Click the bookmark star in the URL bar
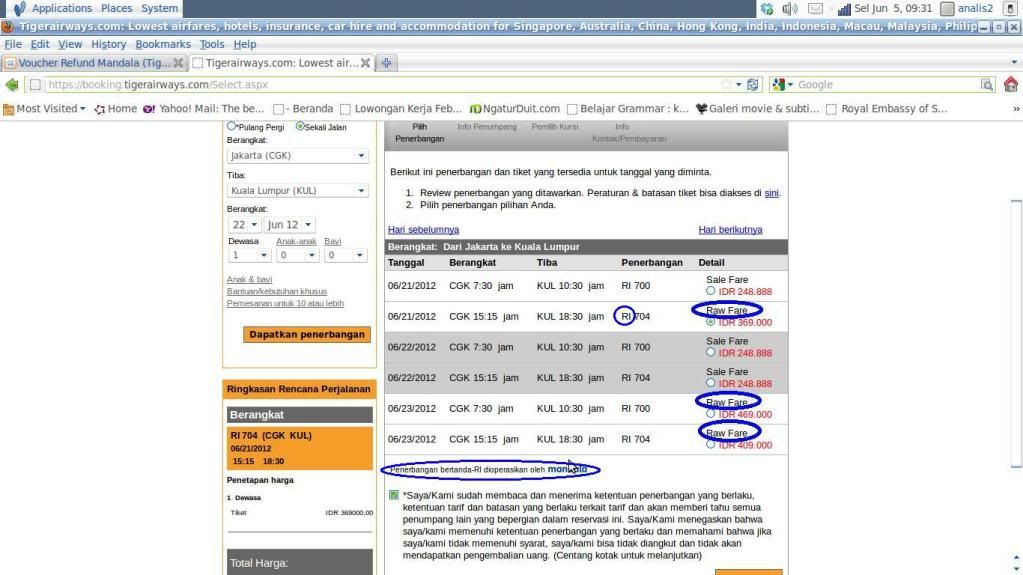 click(x=726, y=84)
